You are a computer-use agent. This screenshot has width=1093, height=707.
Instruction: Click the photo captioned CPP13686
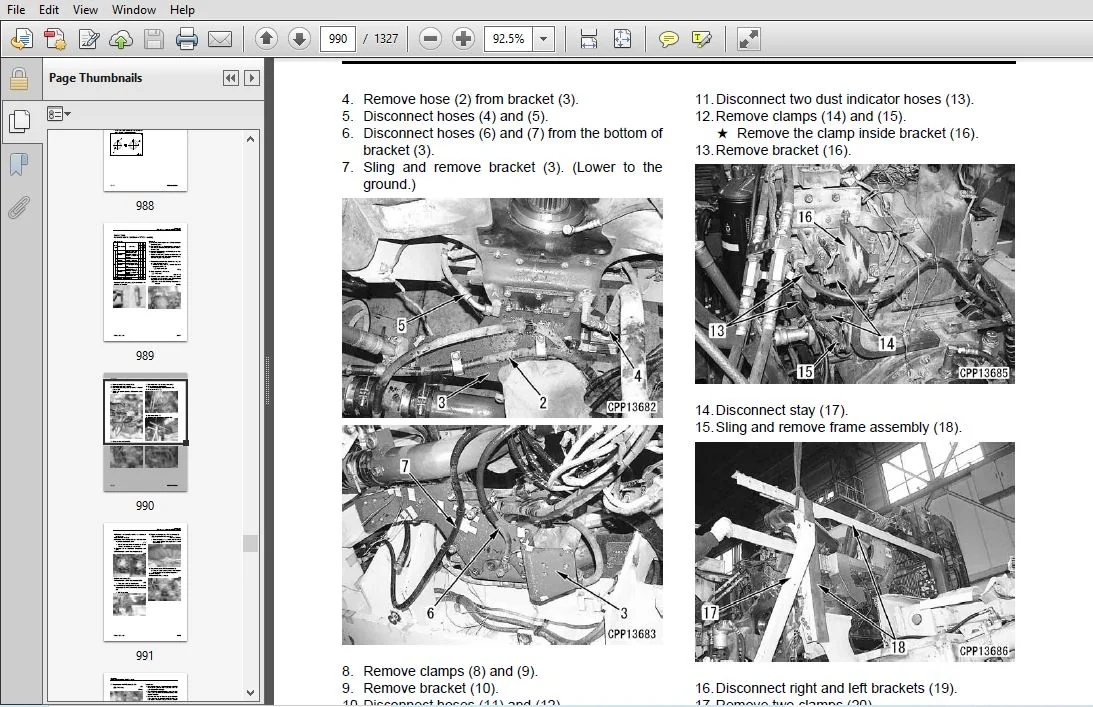coord(855,552)
